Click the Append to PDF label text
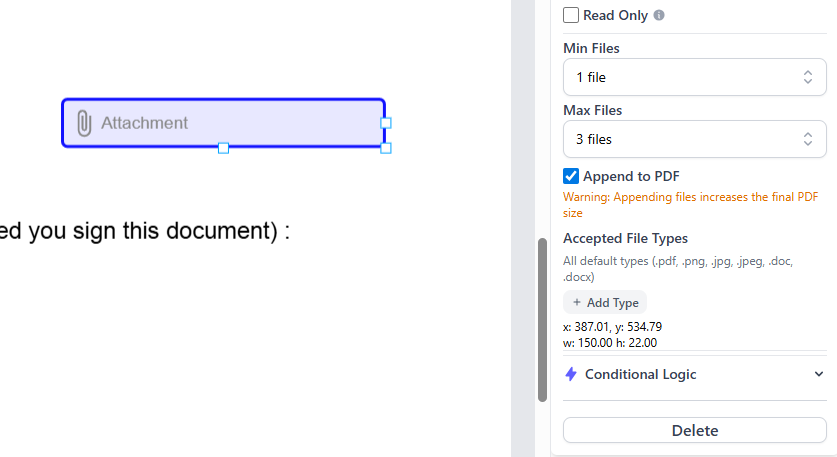Screen dimensions: 837x457 631,176
